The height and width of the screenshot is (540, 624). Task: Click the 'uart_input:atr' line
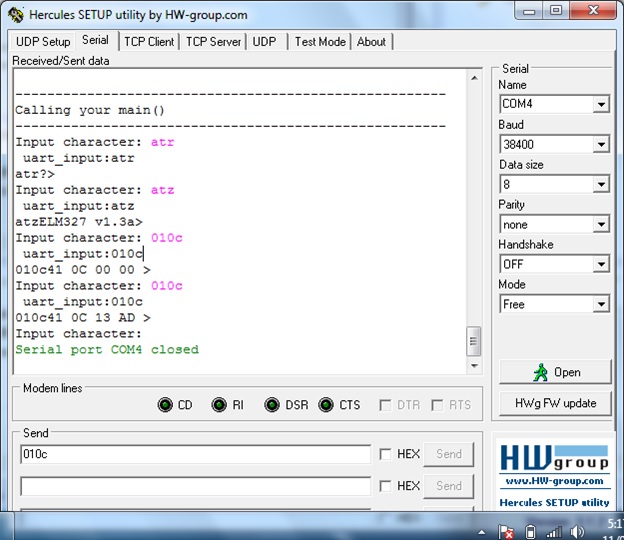[79, 158]
